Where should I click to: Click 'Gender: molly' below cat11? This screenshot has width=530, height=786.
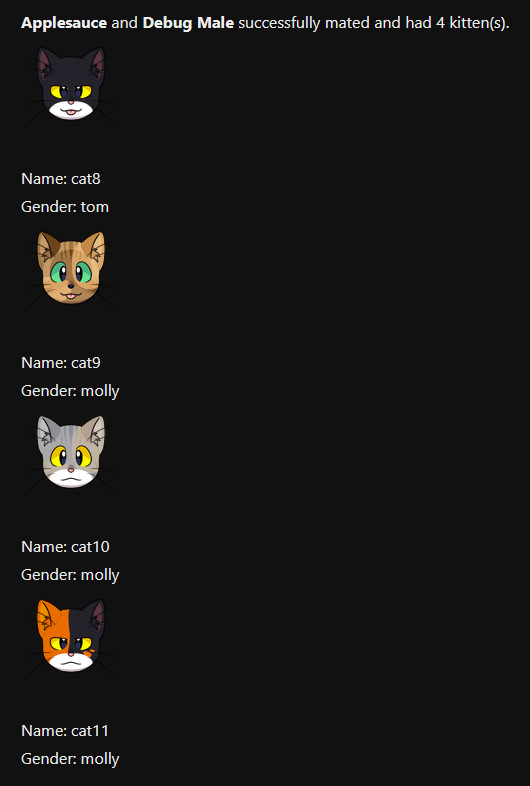(70, 759)
